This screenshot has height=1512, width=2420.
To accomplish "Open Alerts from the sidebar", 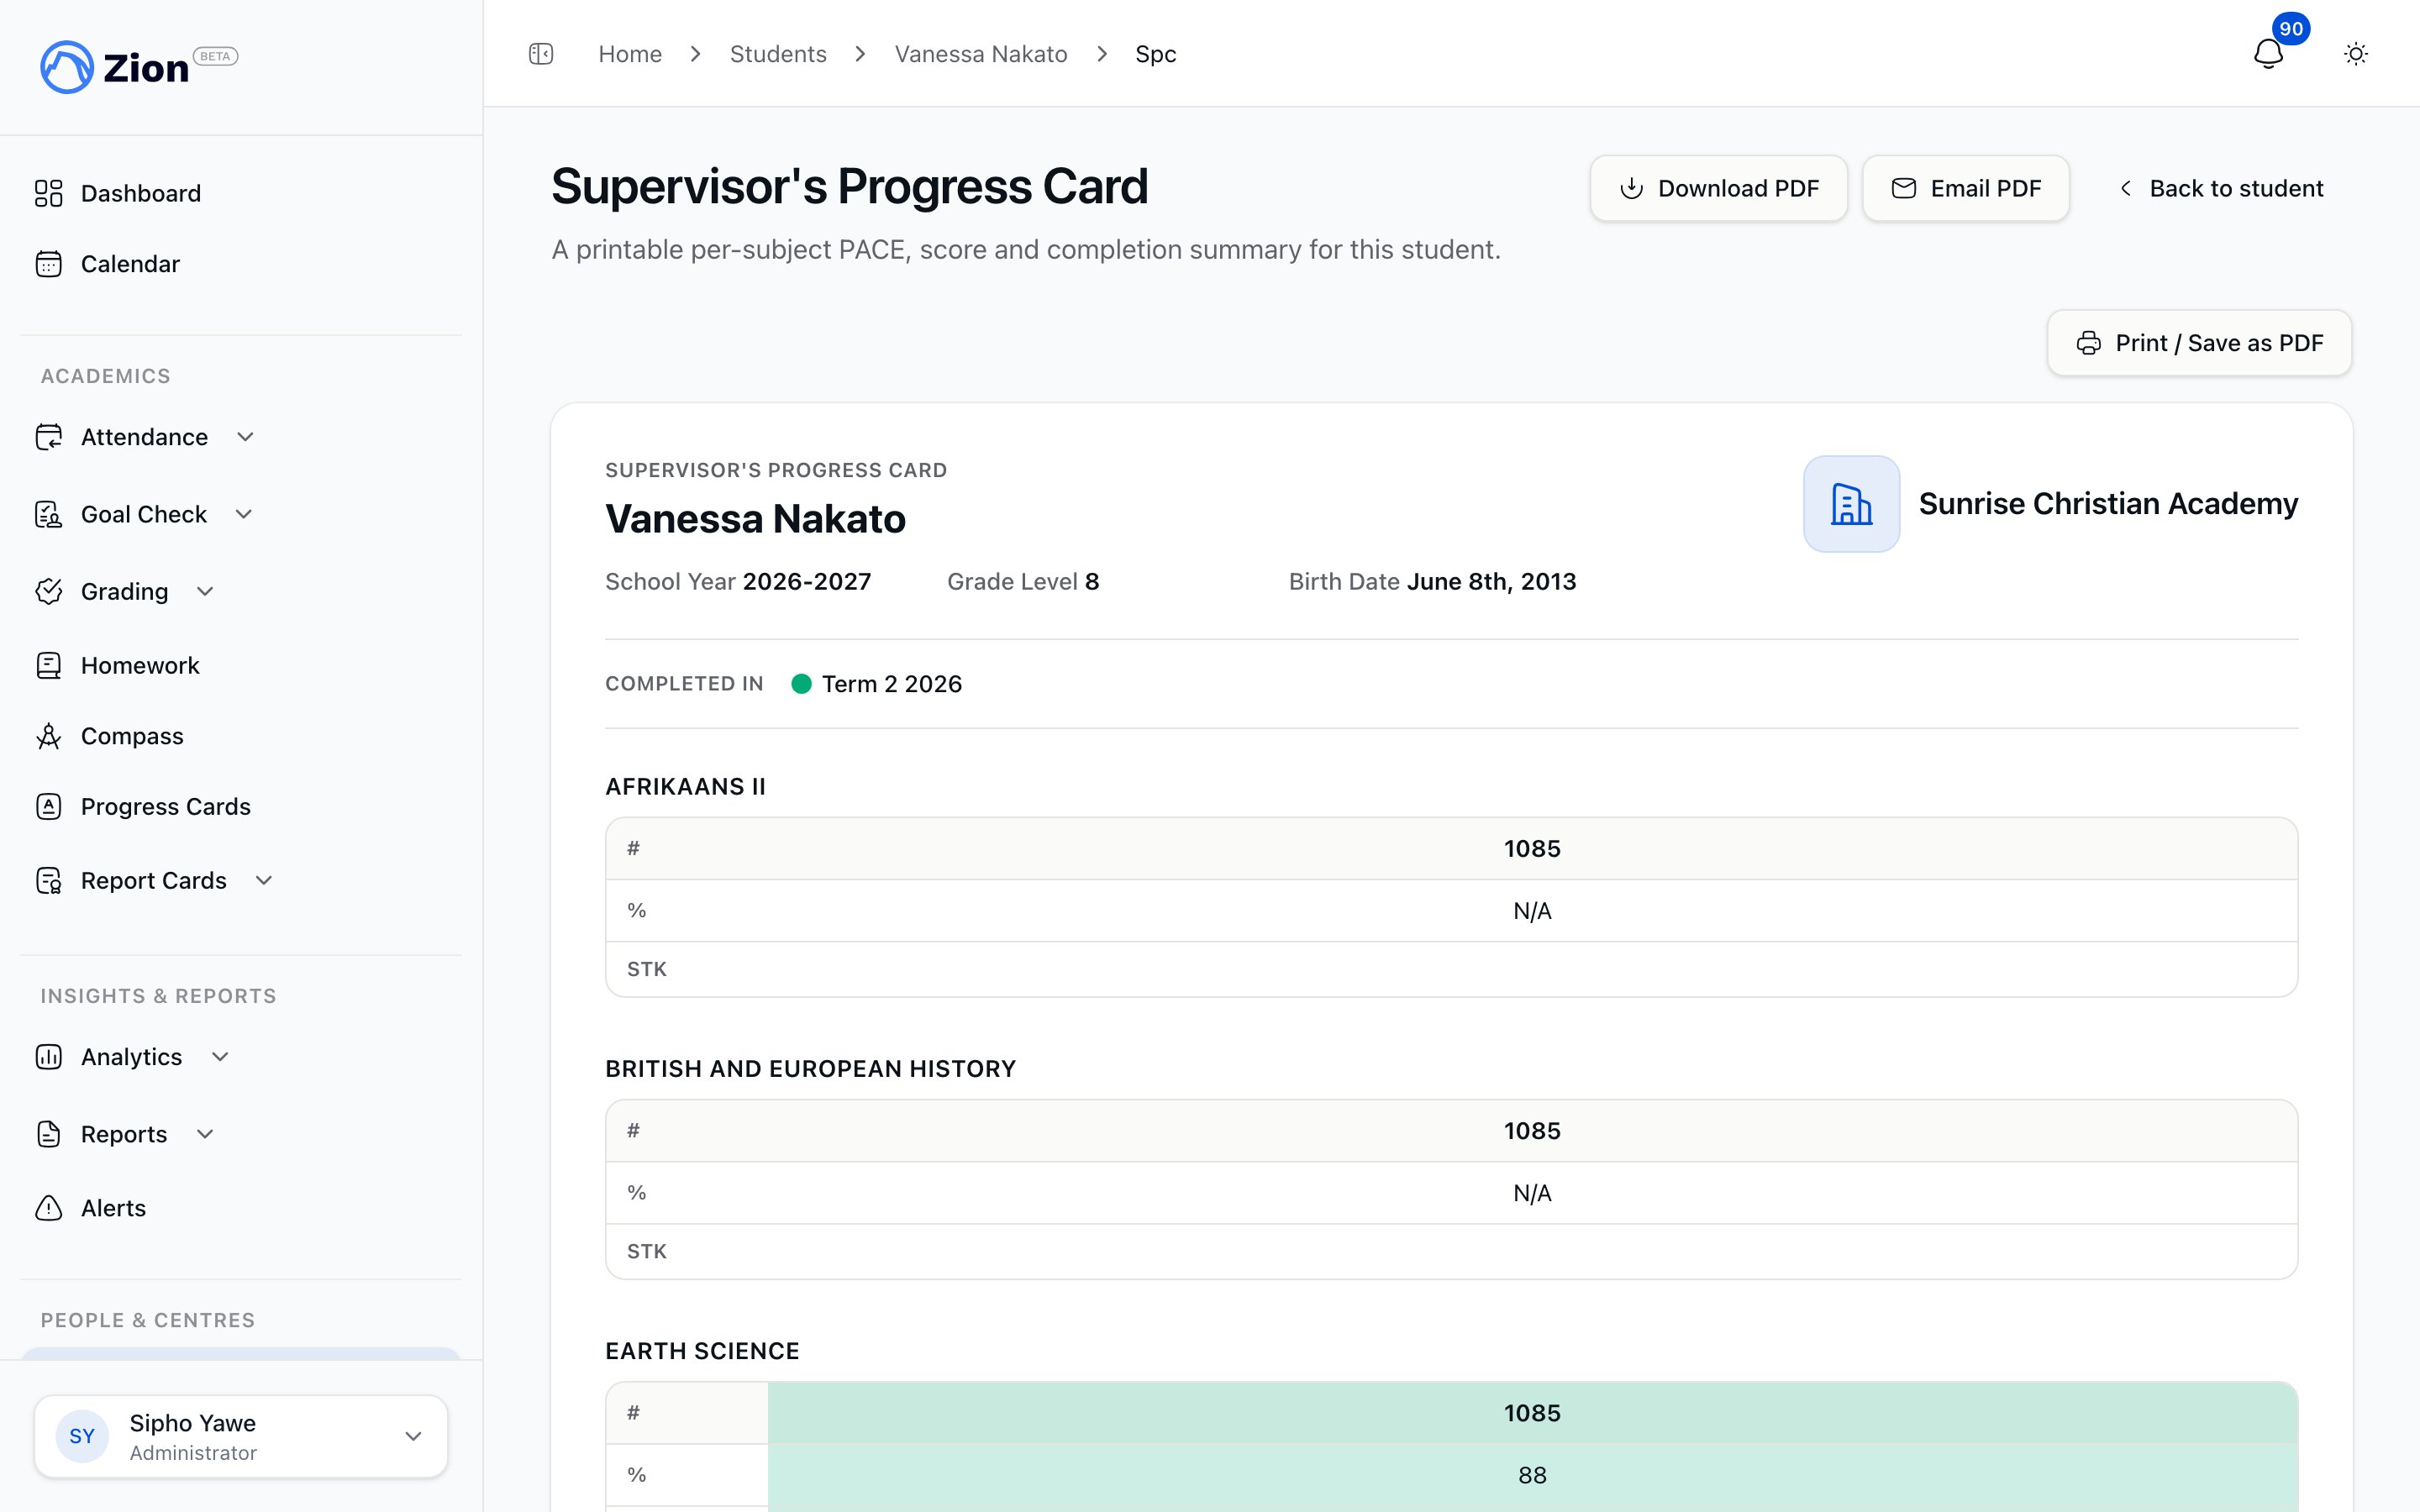I will coord(241,1208).
